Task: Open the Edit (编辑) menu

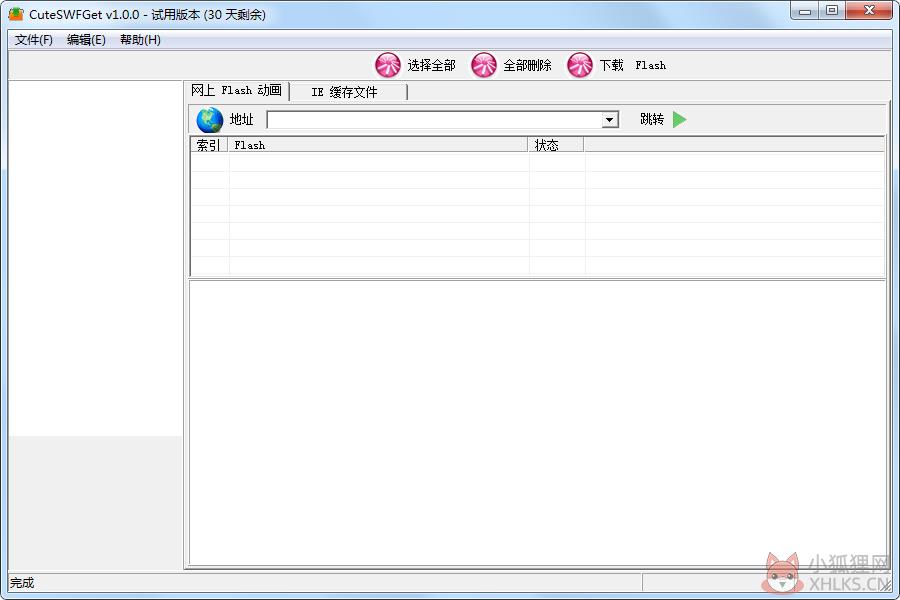Action: (86, 40)
